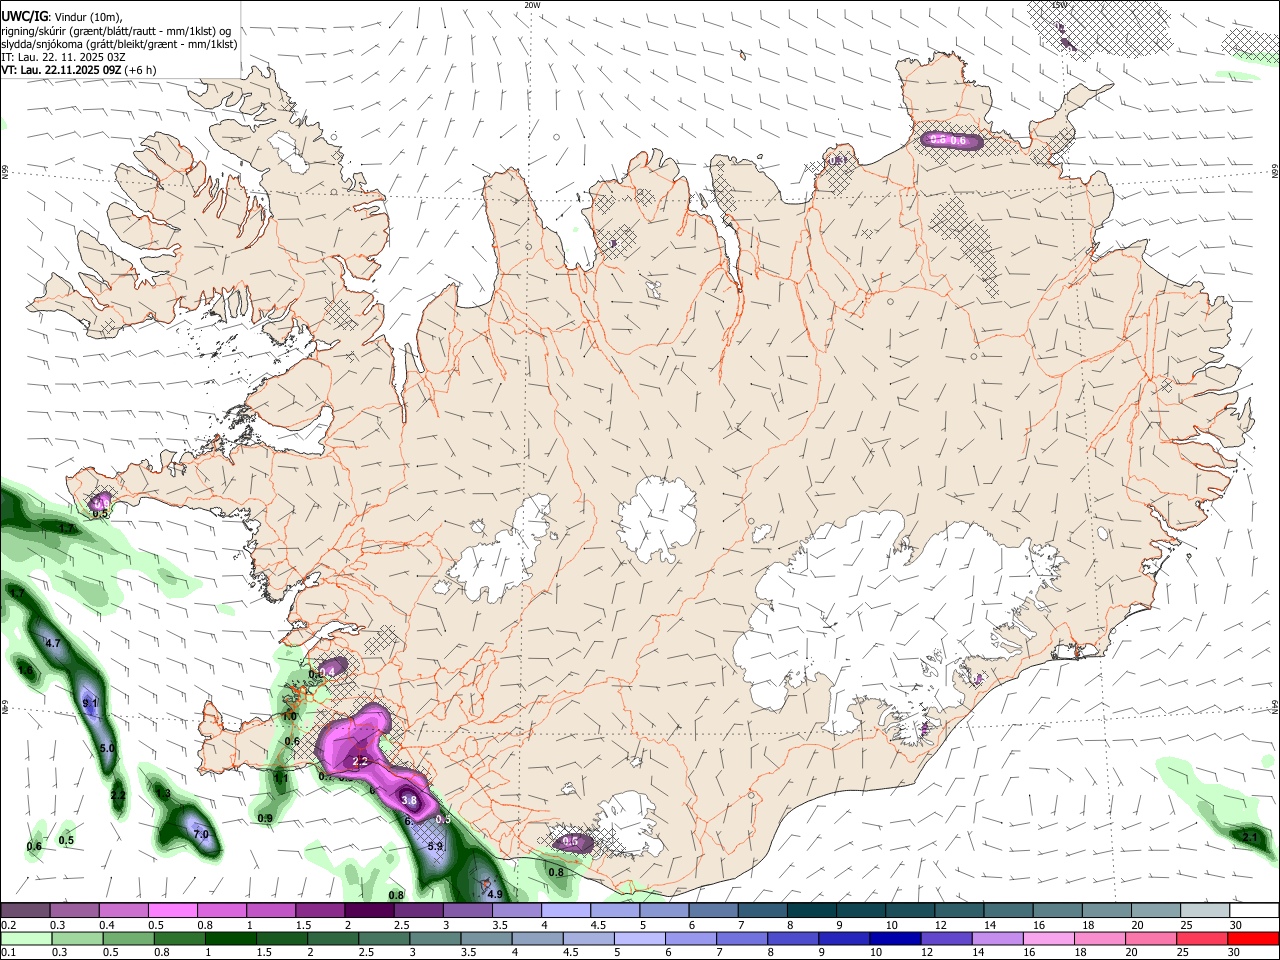
Task: Click the 'IT: Lau. 22. 11. 2025 03Z' line
Action: (x=63, y=57)
